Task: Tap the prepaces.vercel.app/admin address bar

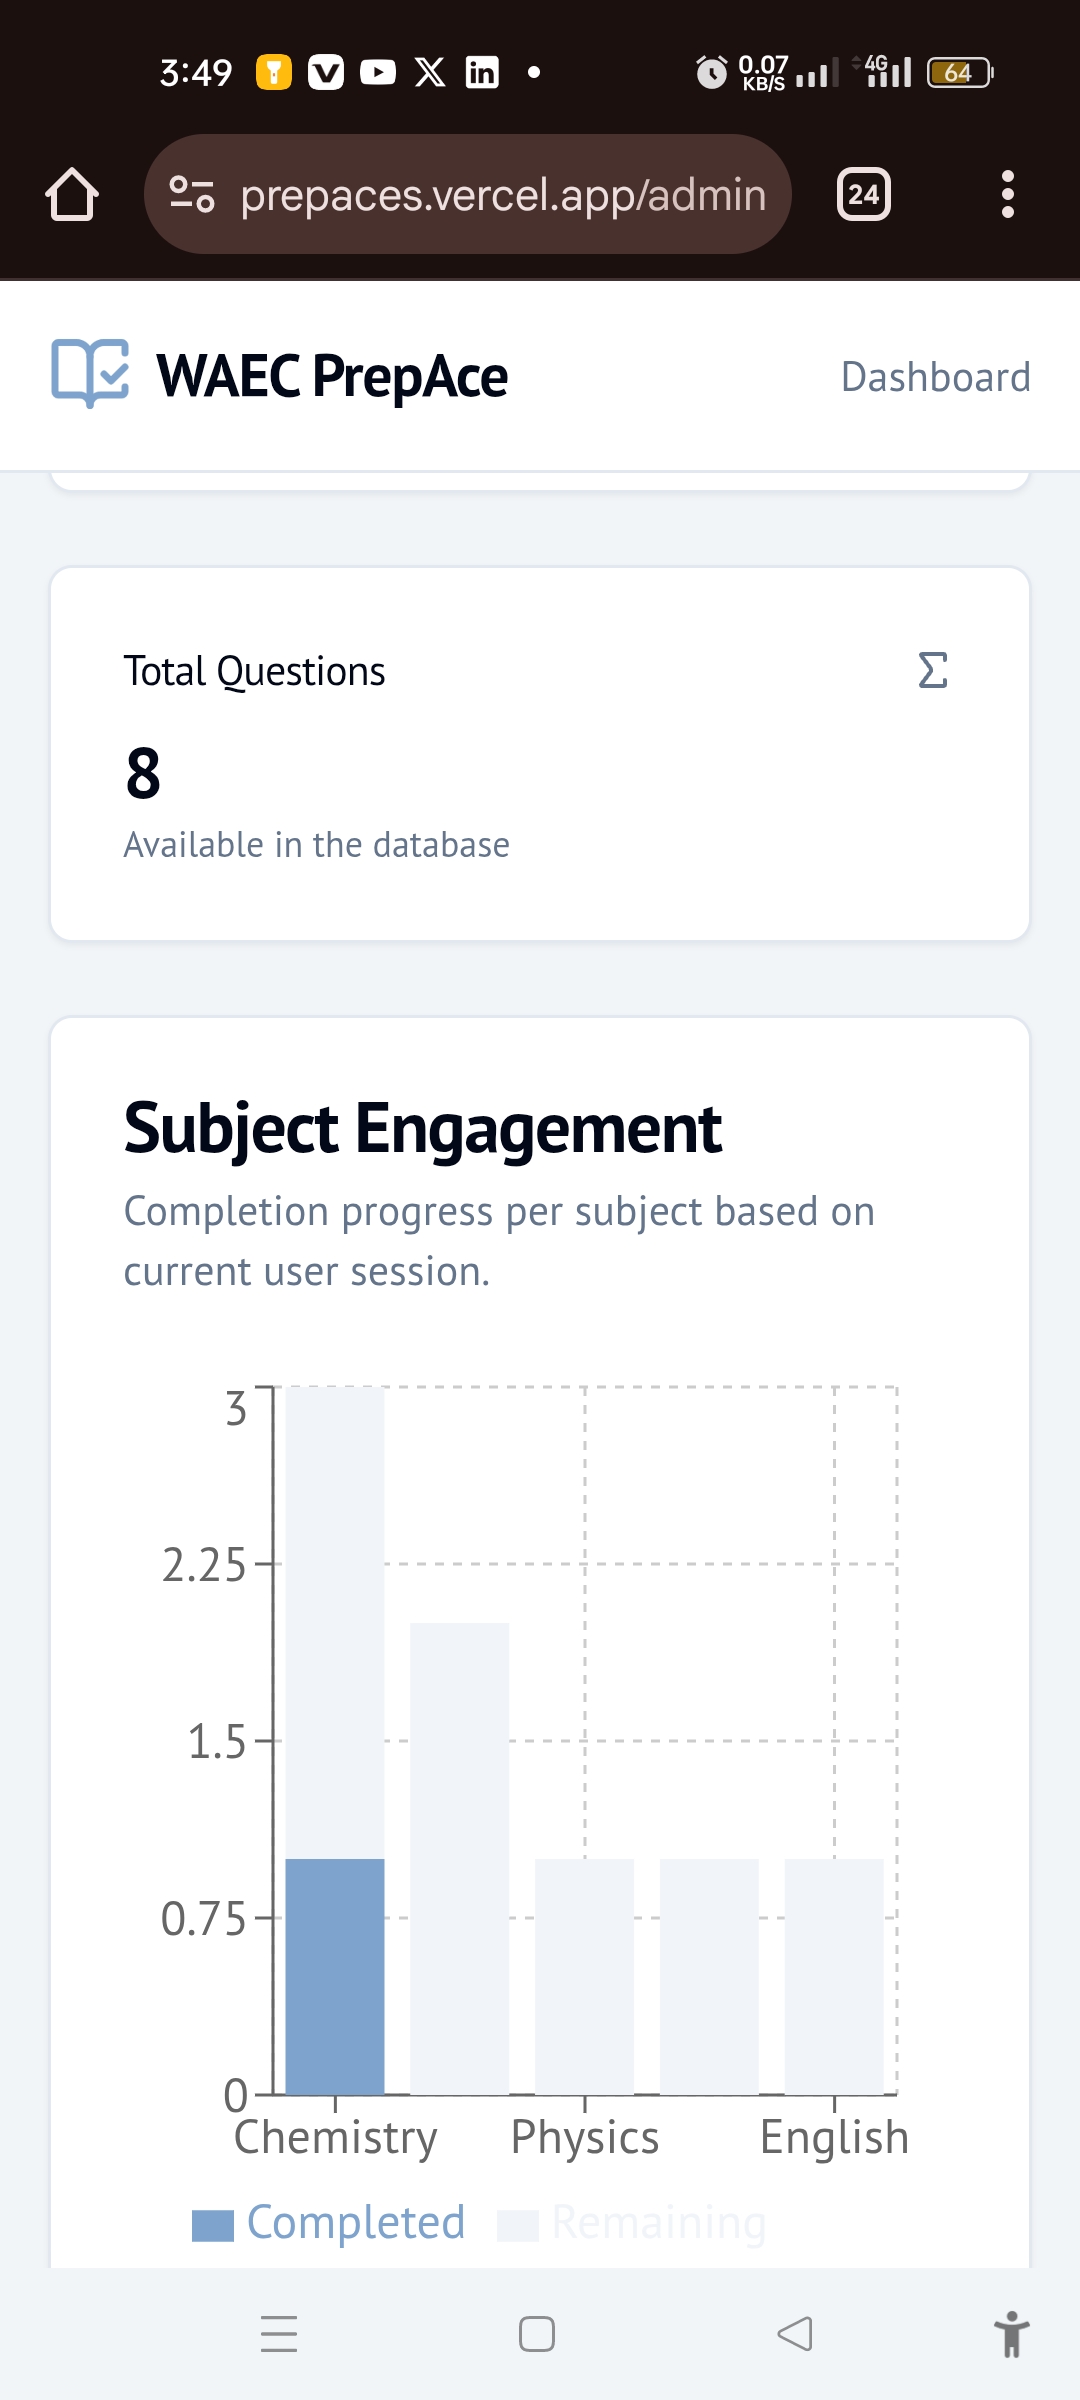Action: coord(503,194)
